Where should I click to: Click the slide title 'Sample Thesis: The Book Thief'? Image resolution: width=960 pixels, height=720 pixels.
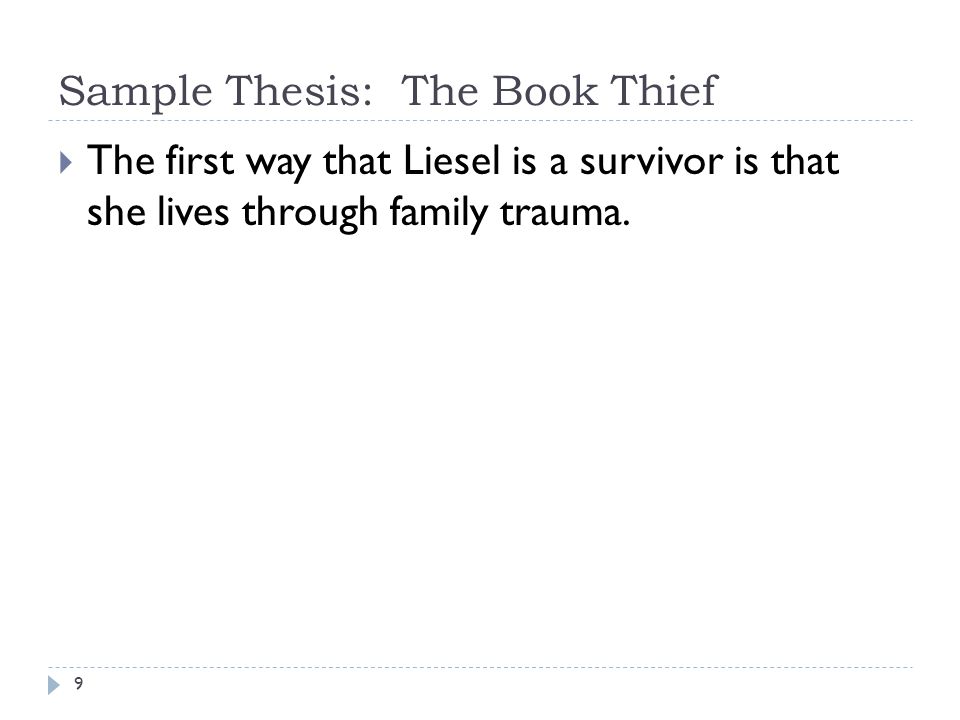tap(388, 92)
